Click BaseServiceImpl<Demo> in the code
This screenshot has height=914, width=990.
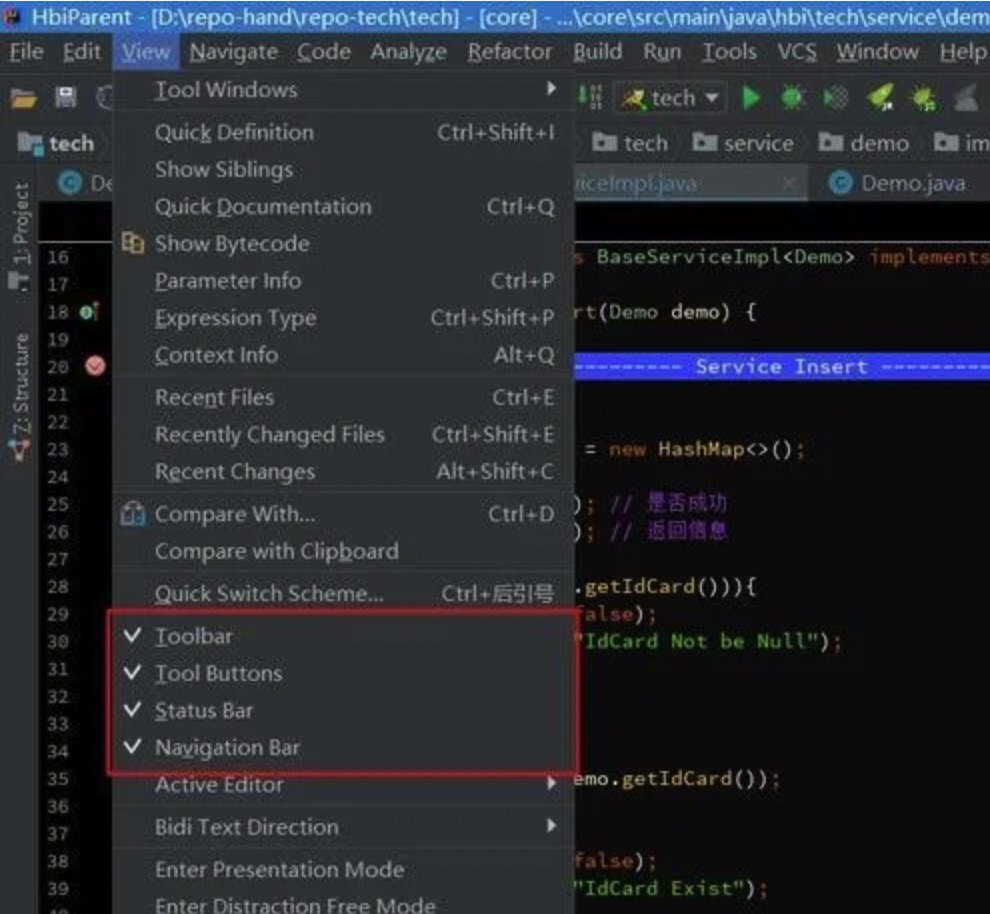(x=725, y=258)
